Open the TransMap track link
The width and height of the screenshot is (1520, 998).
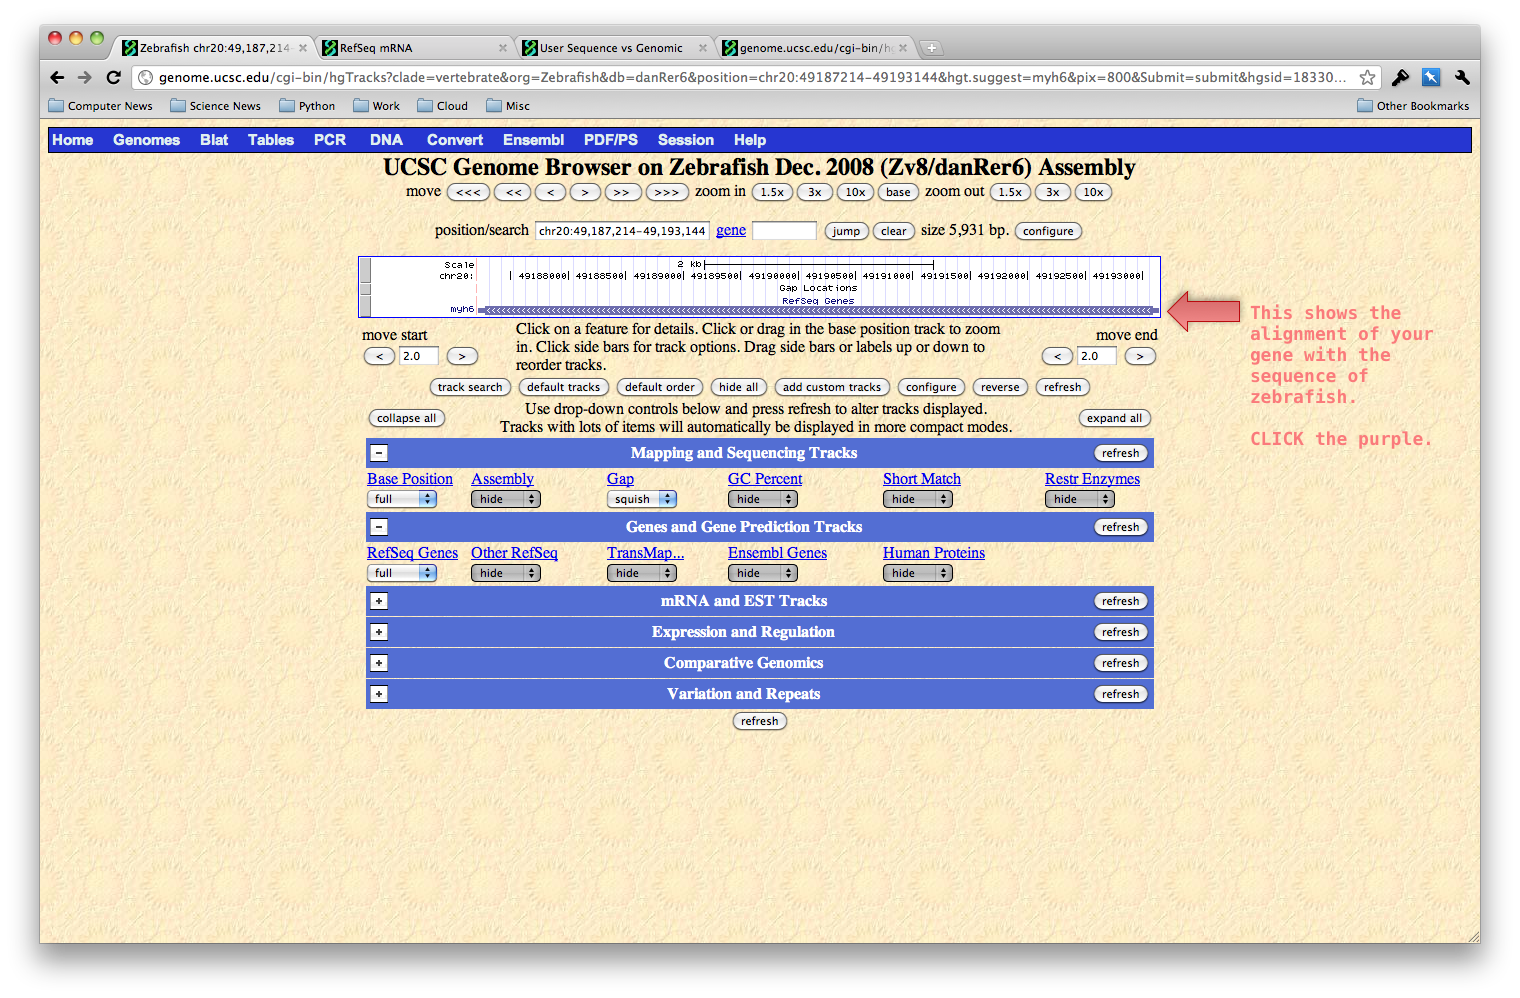(x=645, y=553)
